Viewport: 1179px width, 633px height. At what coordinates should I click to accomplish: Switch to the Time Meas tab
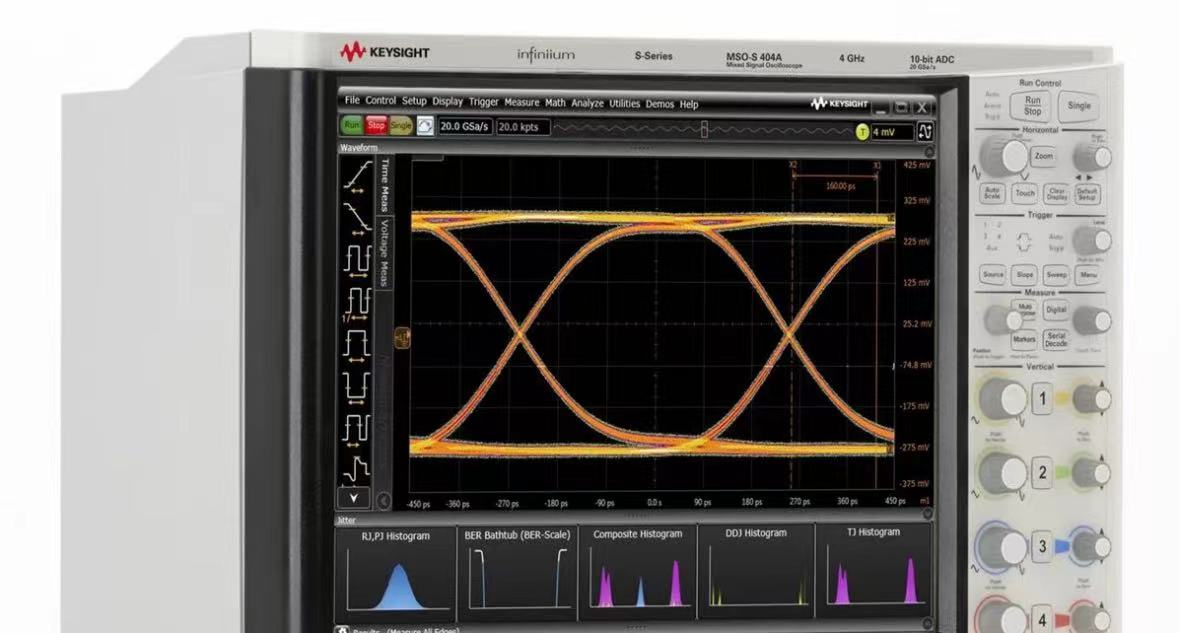tap(384, 186)
